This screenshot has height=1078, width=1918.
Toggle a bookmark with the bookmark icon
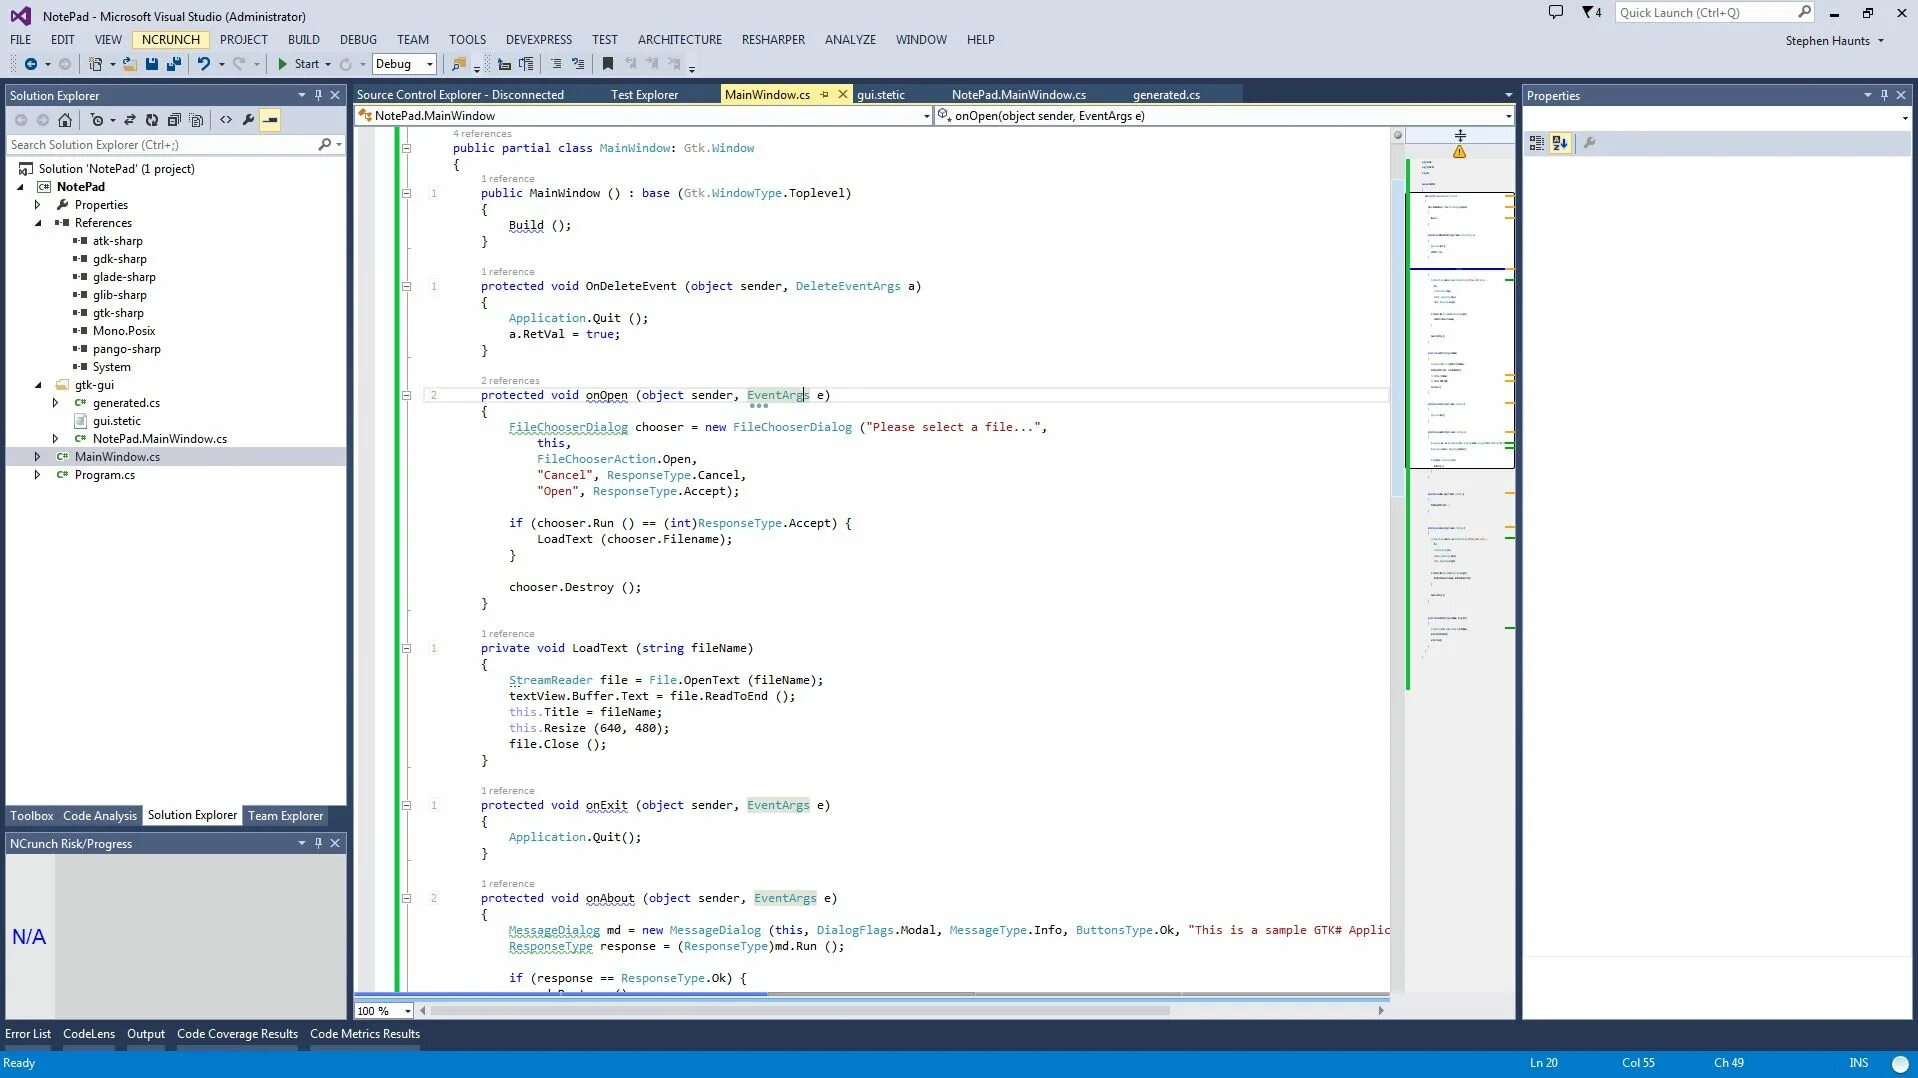(608, 64)
